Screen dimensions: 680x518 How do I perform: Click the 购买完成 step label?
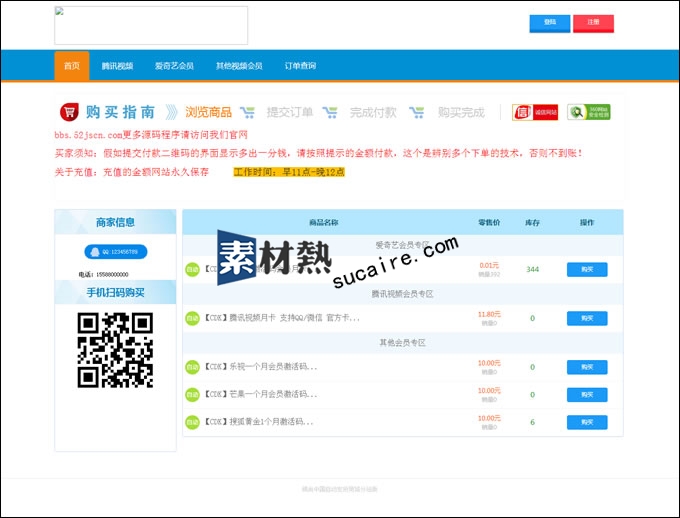point(461,112)
